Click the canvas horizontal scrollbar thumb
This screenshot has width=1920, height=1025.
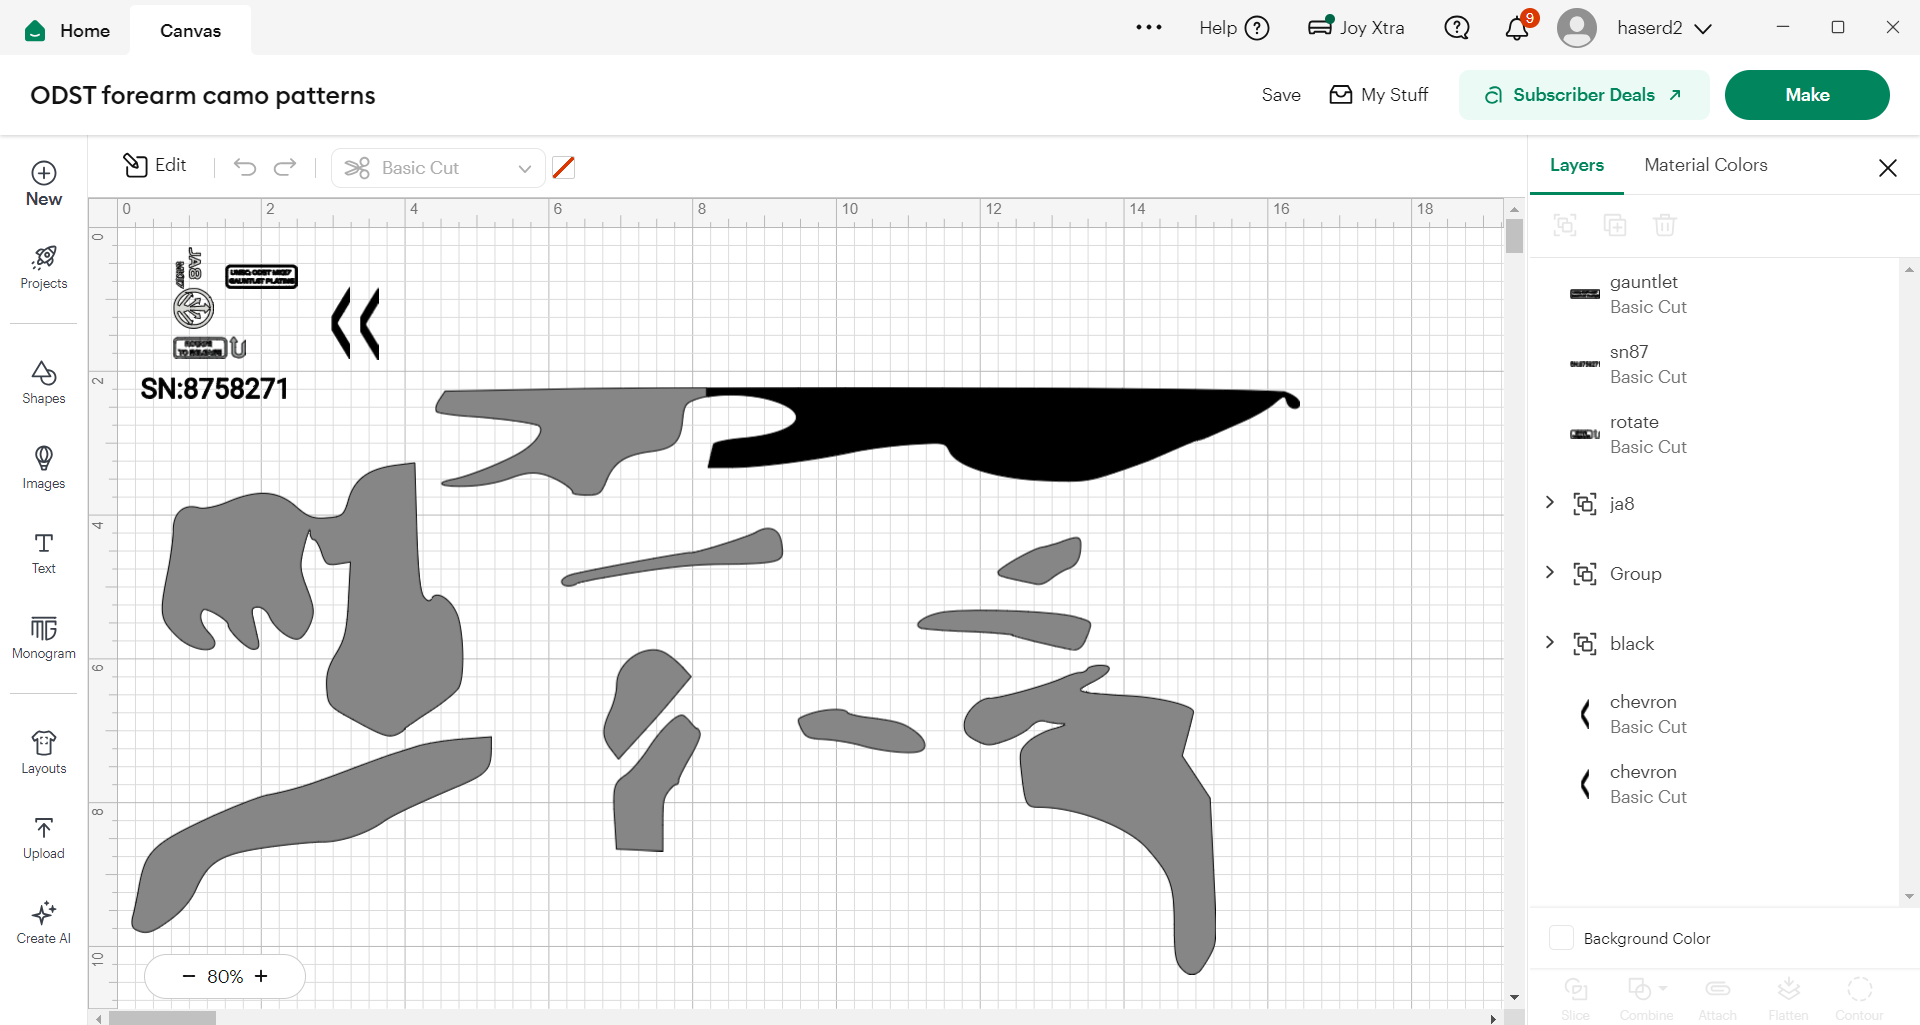click(x=162, y=1018)
